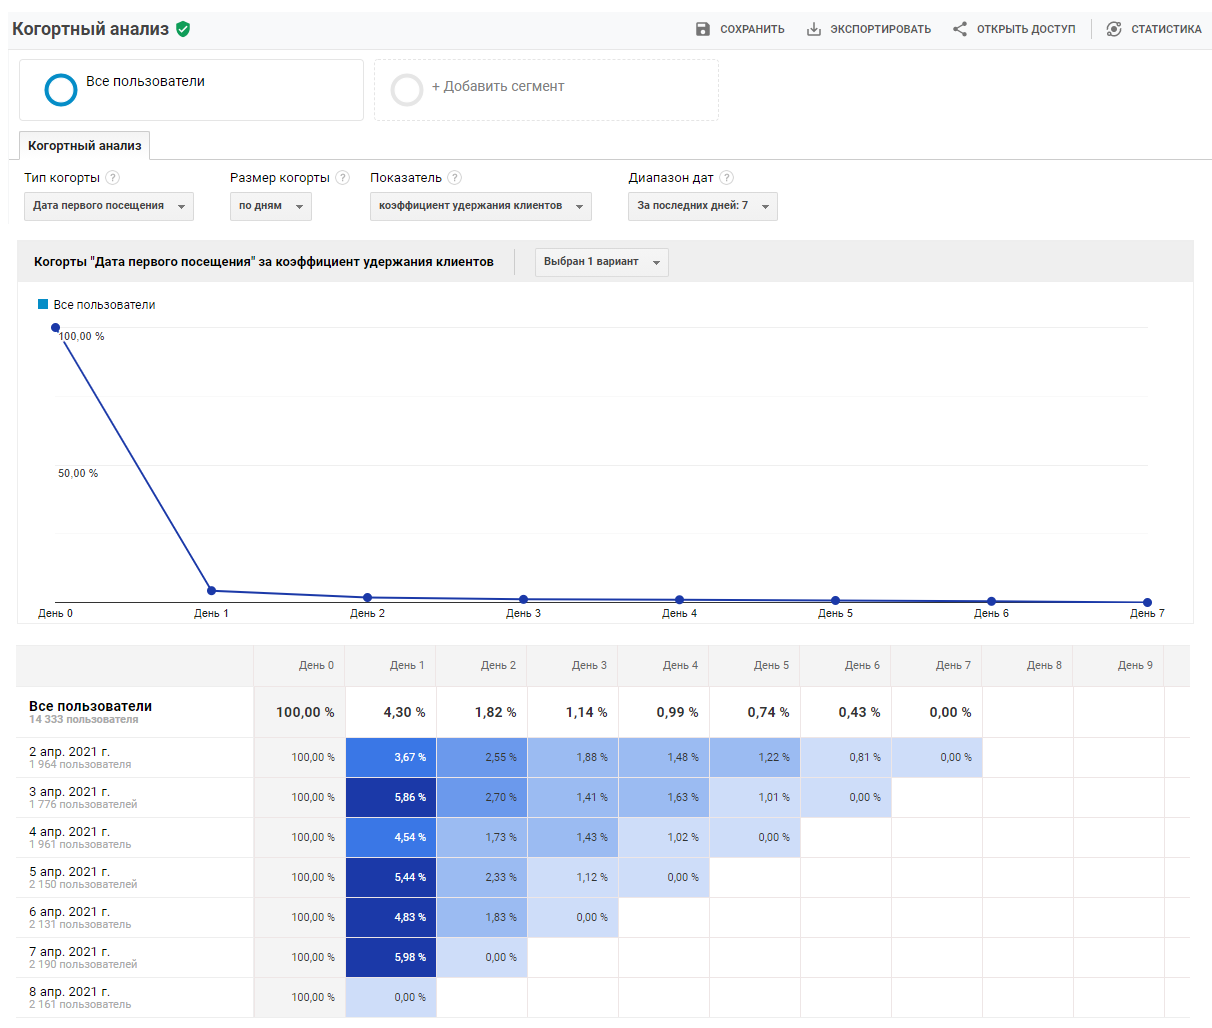The image size is (1212, 1028).
Task: Select the 5,86 % cell for 3 апр. cohort
Action: tap(390, 797)
